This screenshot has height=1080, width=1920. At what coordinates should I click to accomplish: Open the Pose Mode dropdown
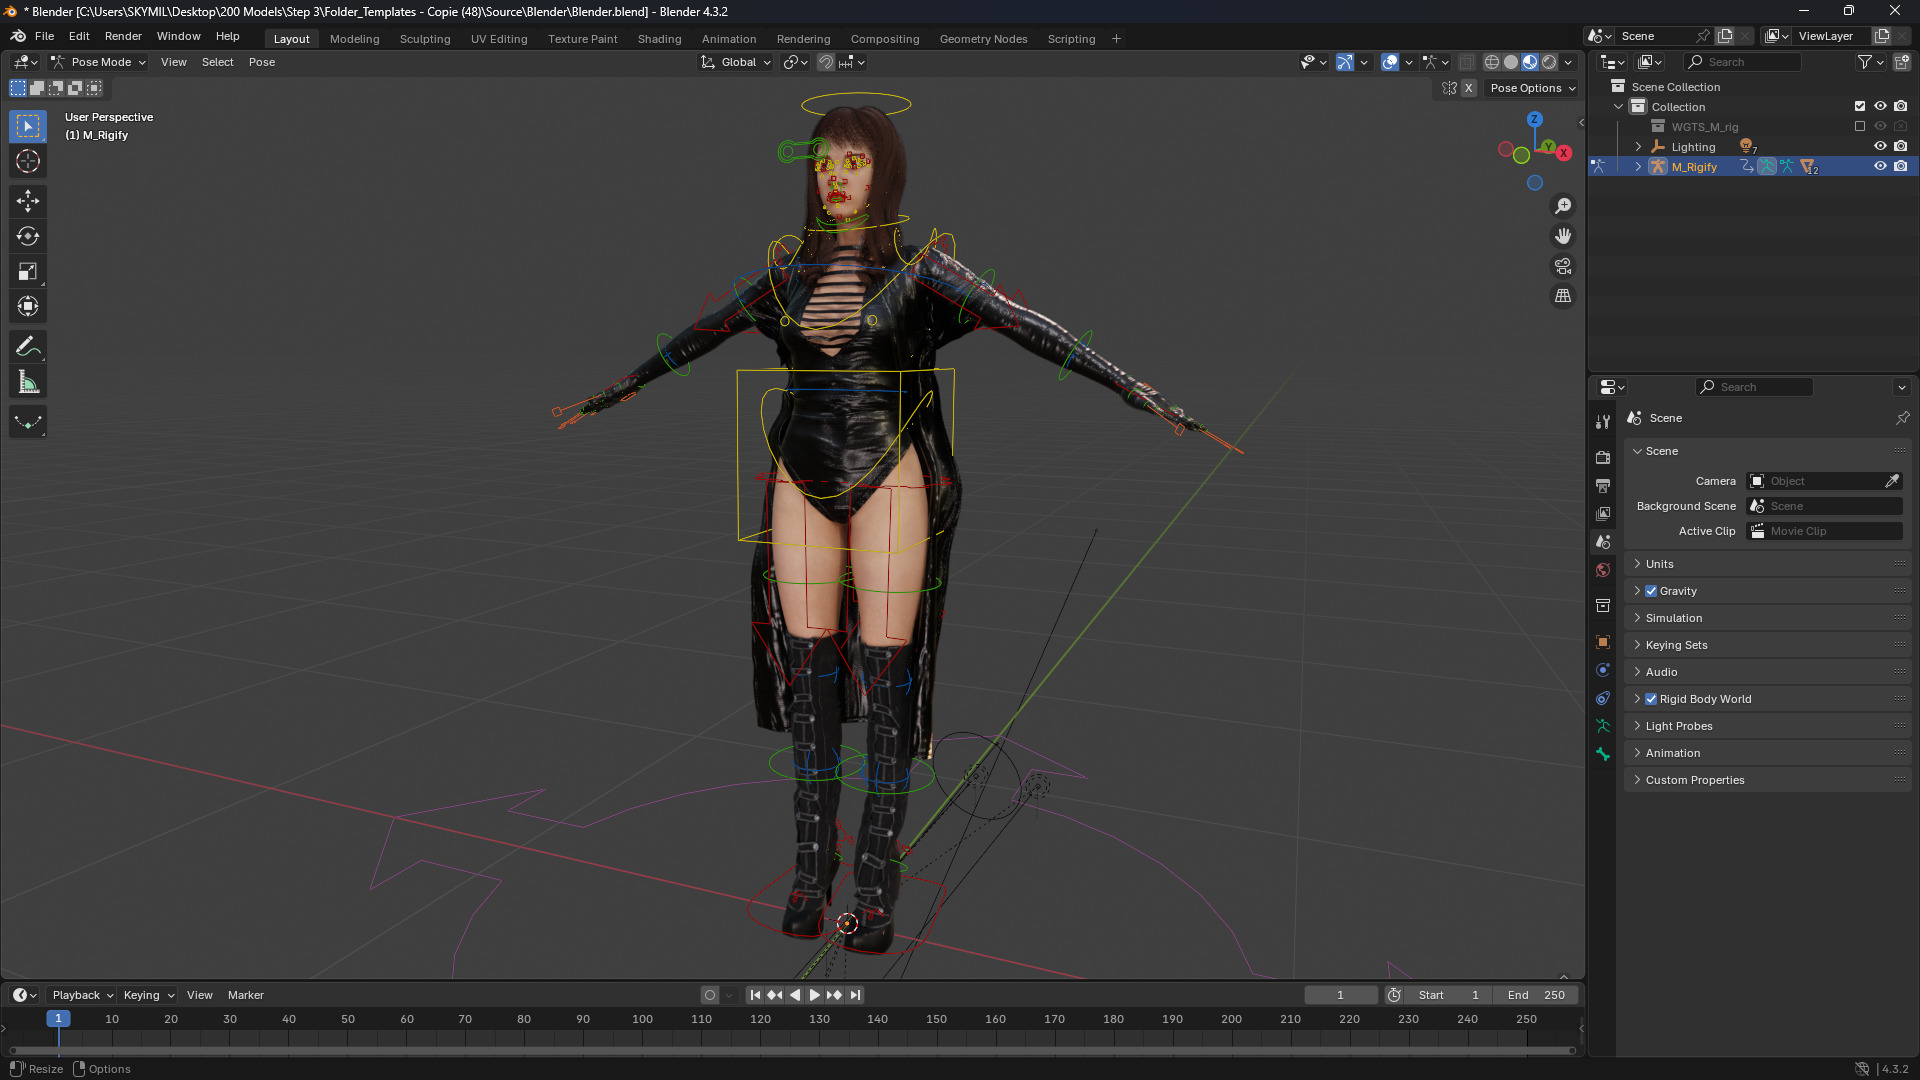98,62
